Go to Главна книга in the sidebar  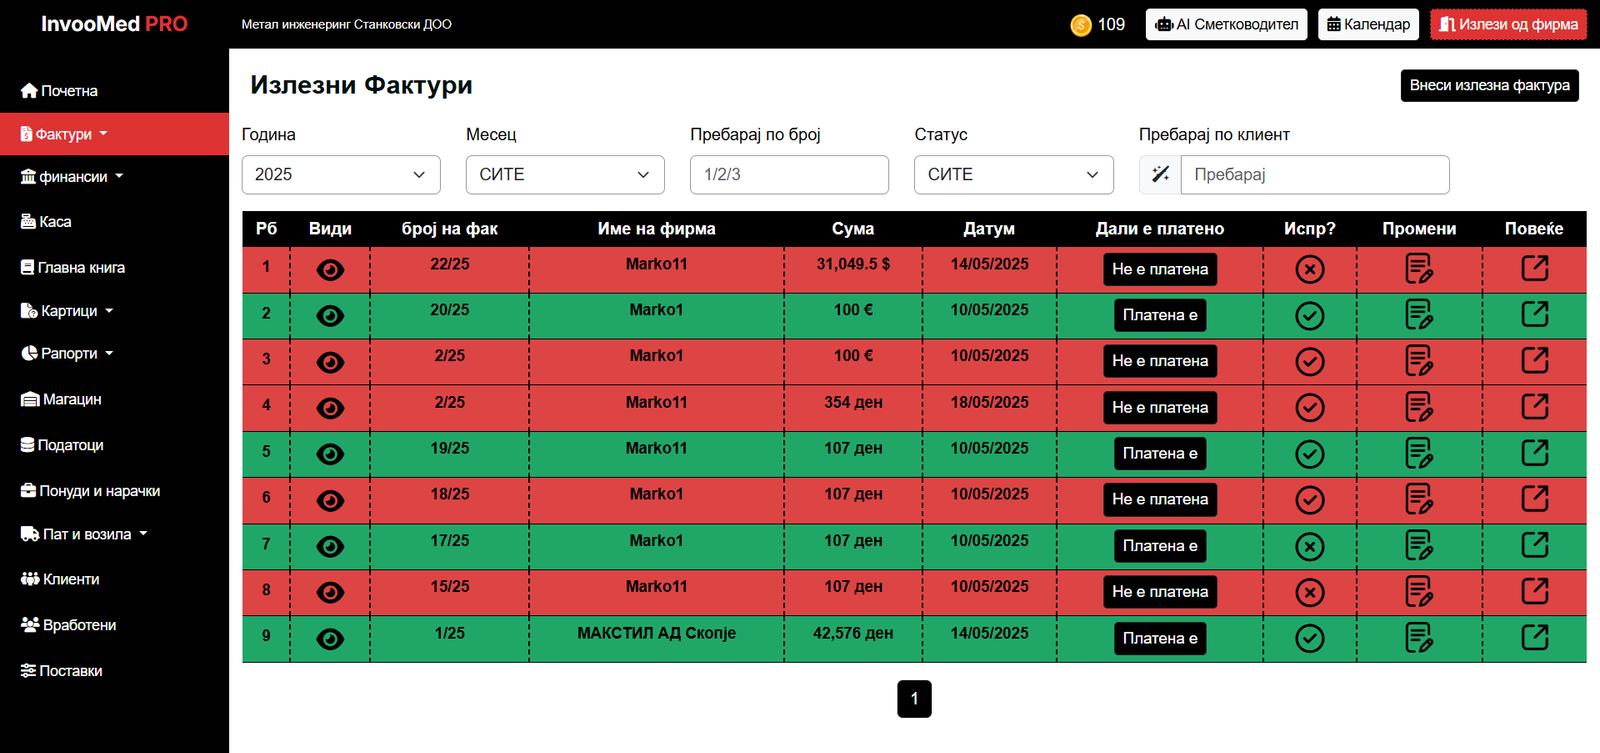pyautogui.click(x=80, y=268)
